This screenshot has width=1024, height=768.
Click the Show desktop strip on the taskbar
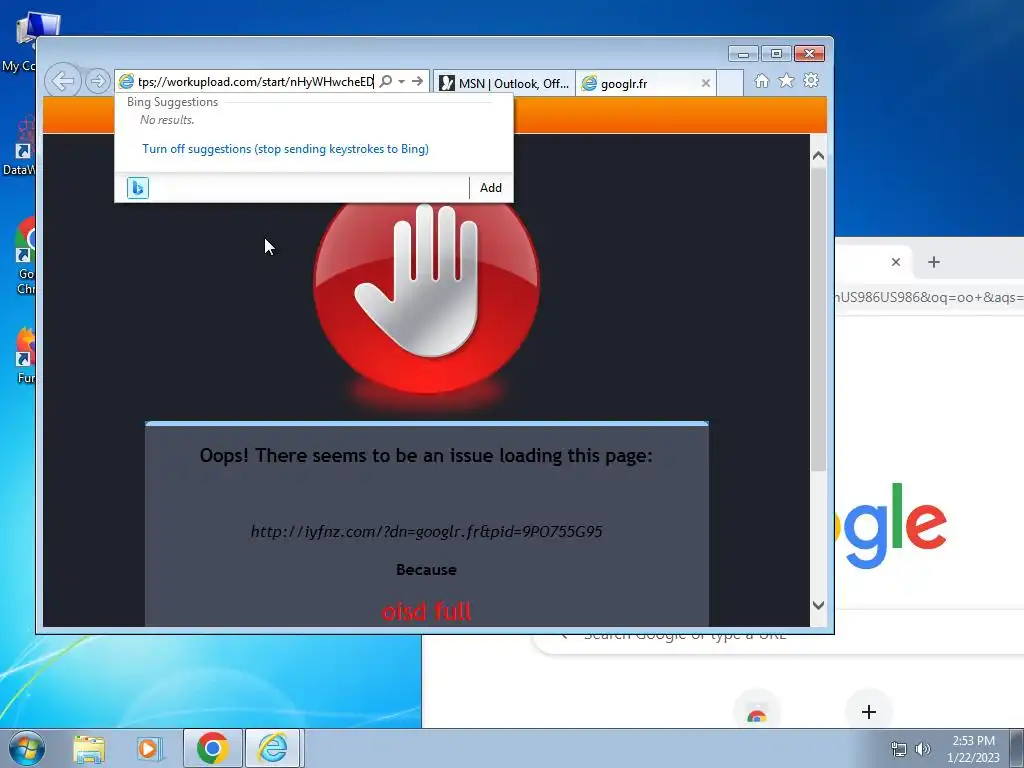pyautogui.click(x=1017, y=749)
